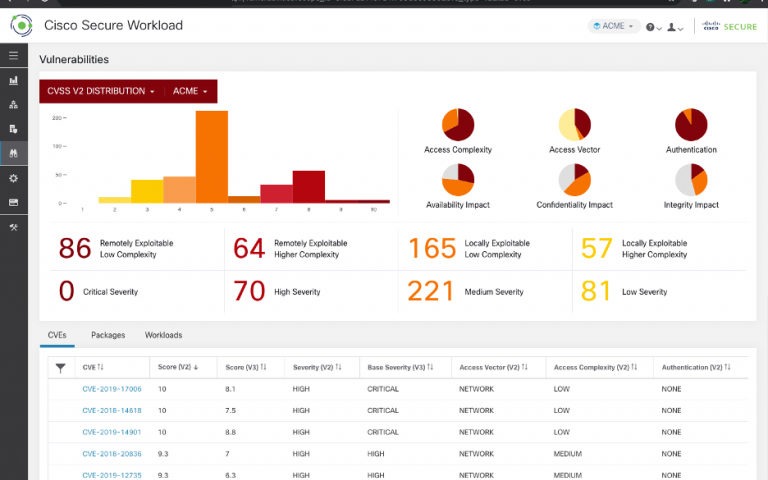Click the Vulnerabilities page heading
Image resolution: width=768 pixels, height=480 pixels.
(74, 59)
